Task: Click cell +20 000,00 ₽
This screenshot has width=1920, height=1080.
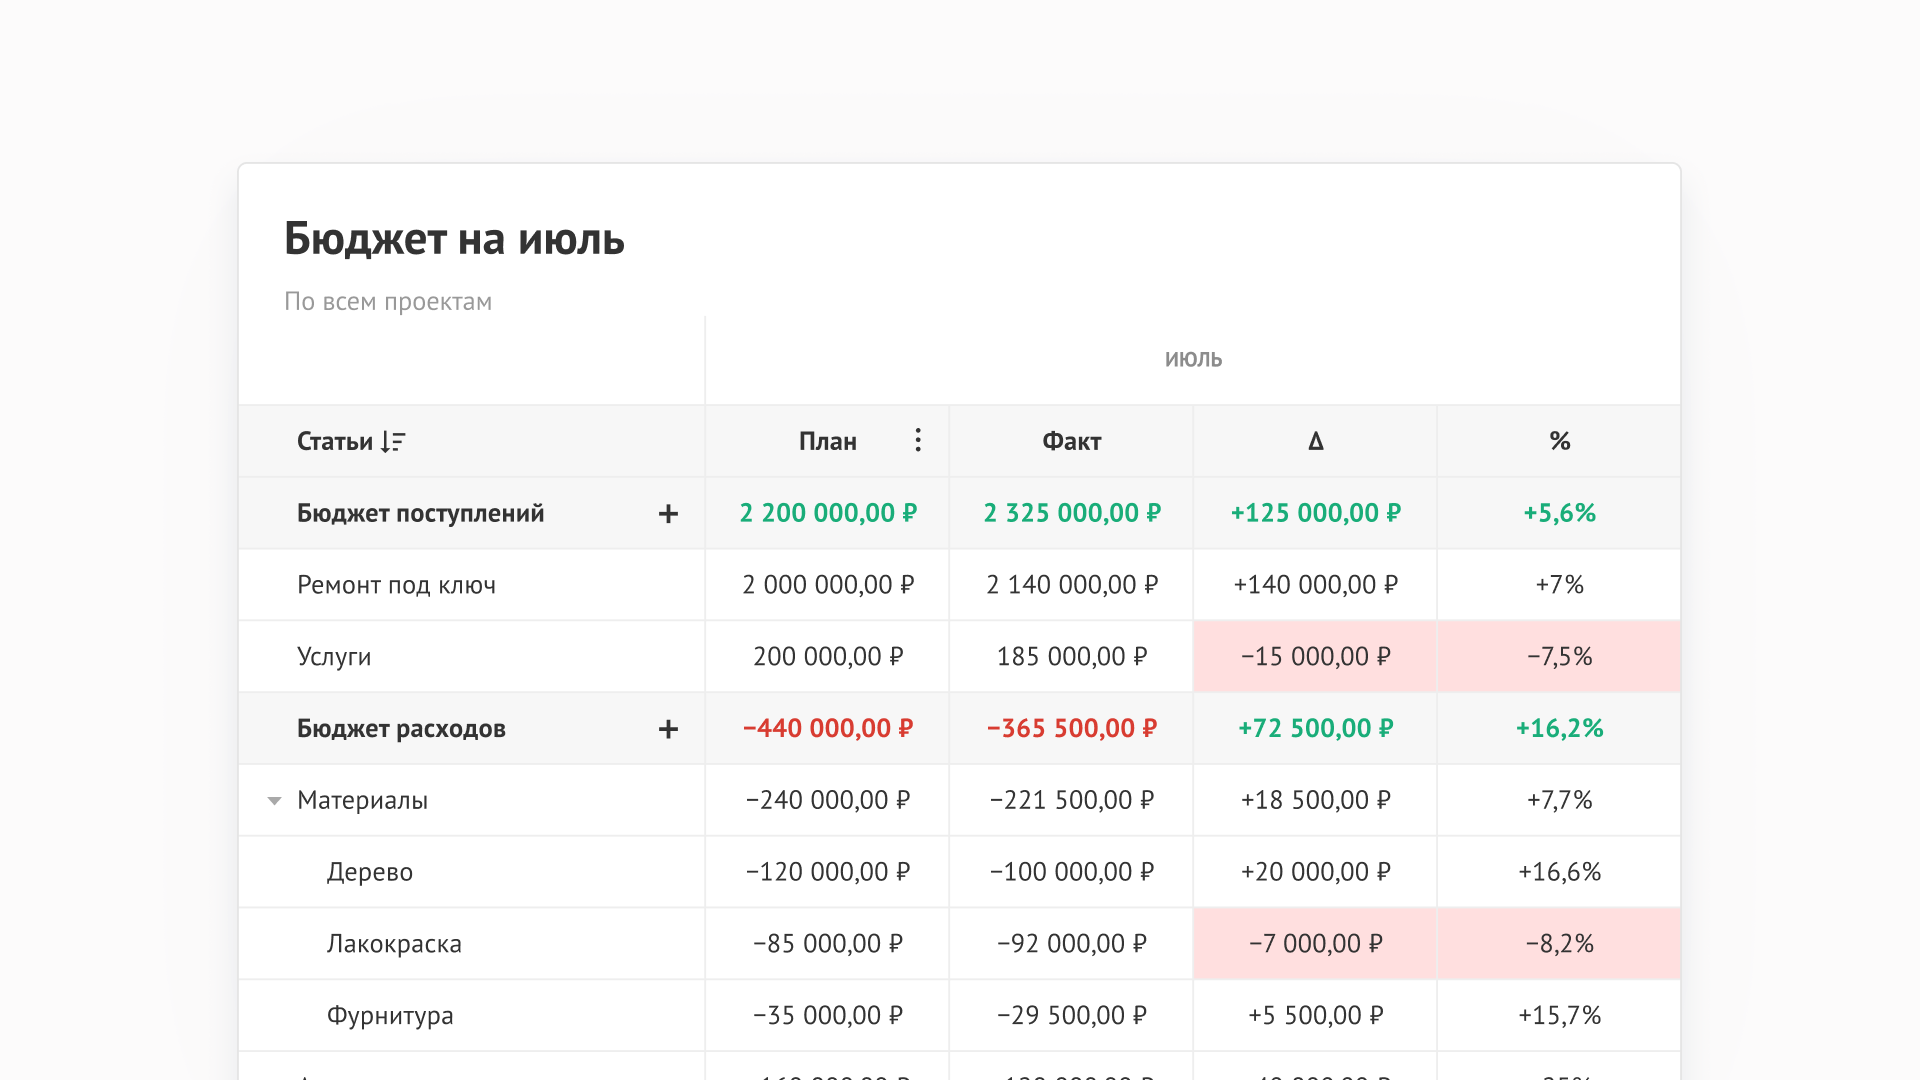Action: 1316,872
